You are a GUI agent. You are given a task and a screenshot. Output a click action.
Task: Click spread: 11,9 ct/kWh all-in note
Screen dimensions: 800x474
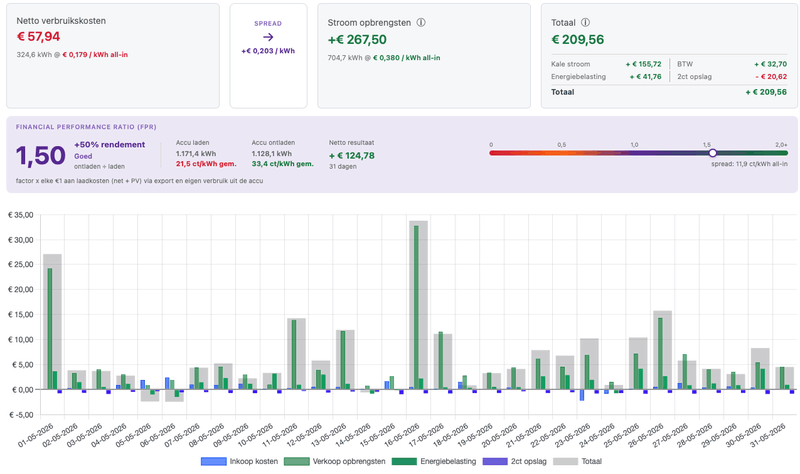(x=749, y=164)
